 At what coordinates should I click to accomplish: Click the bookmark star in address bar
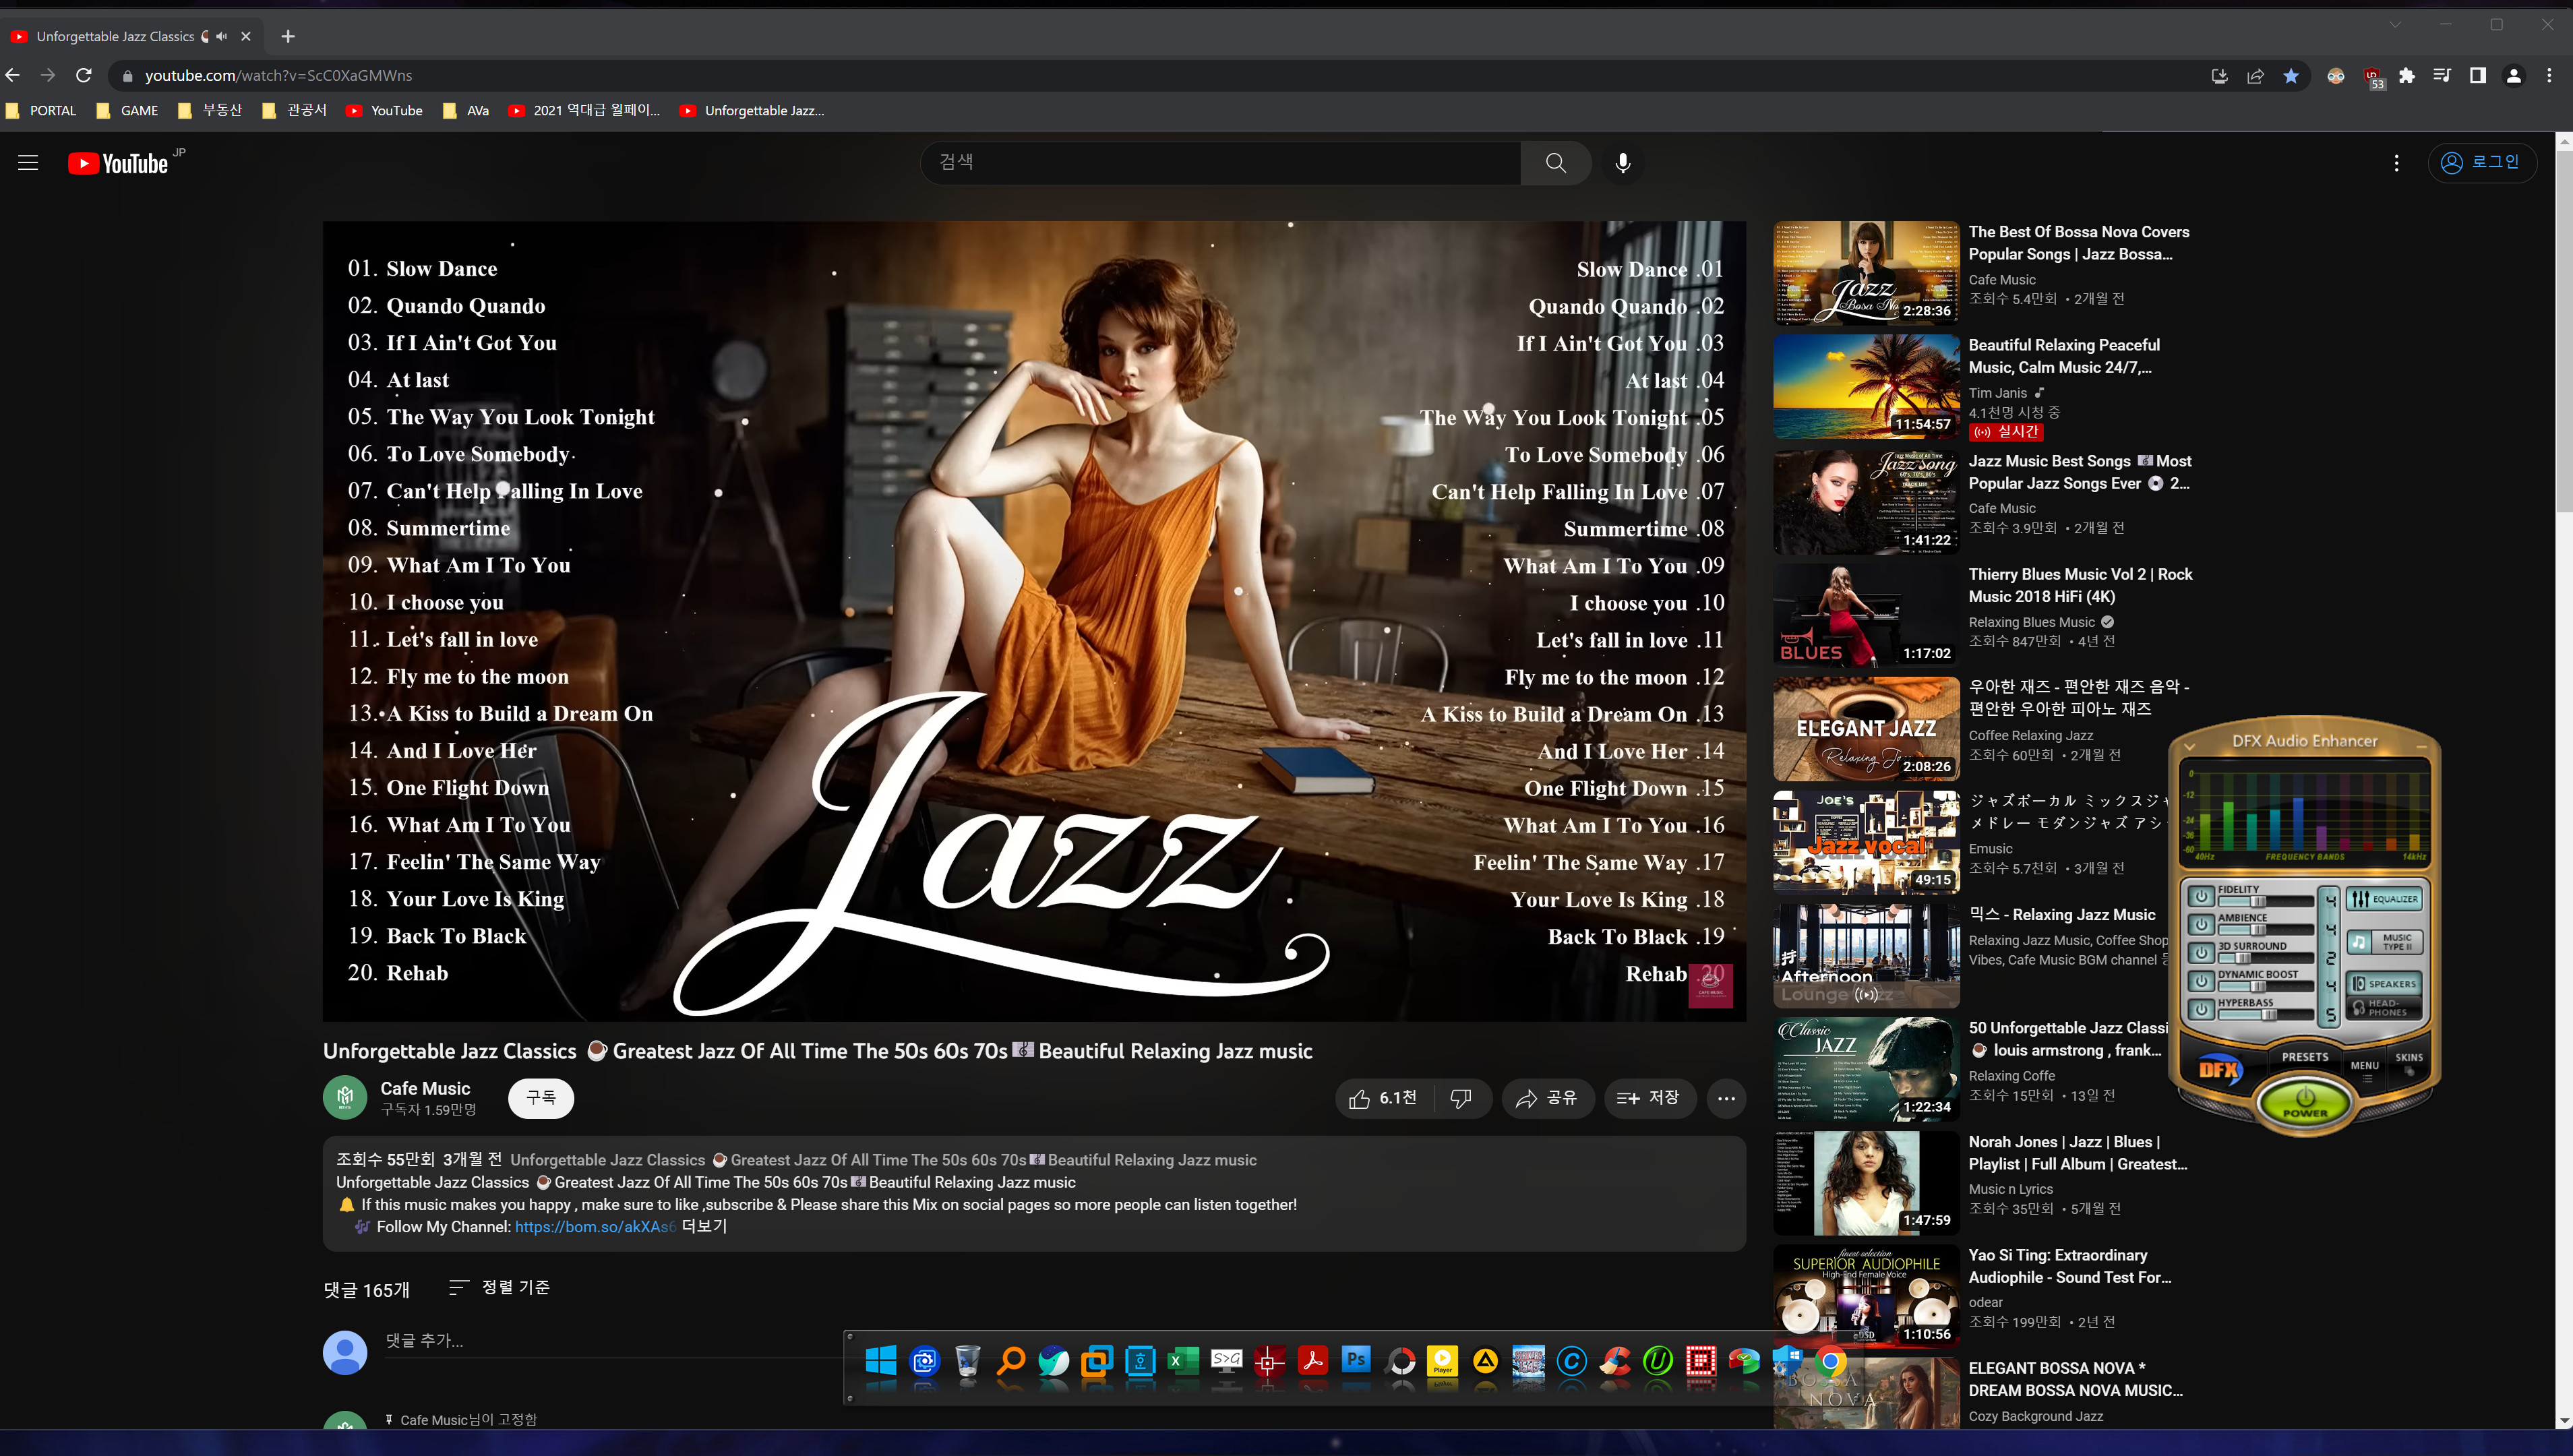(x=2291, y=76)
